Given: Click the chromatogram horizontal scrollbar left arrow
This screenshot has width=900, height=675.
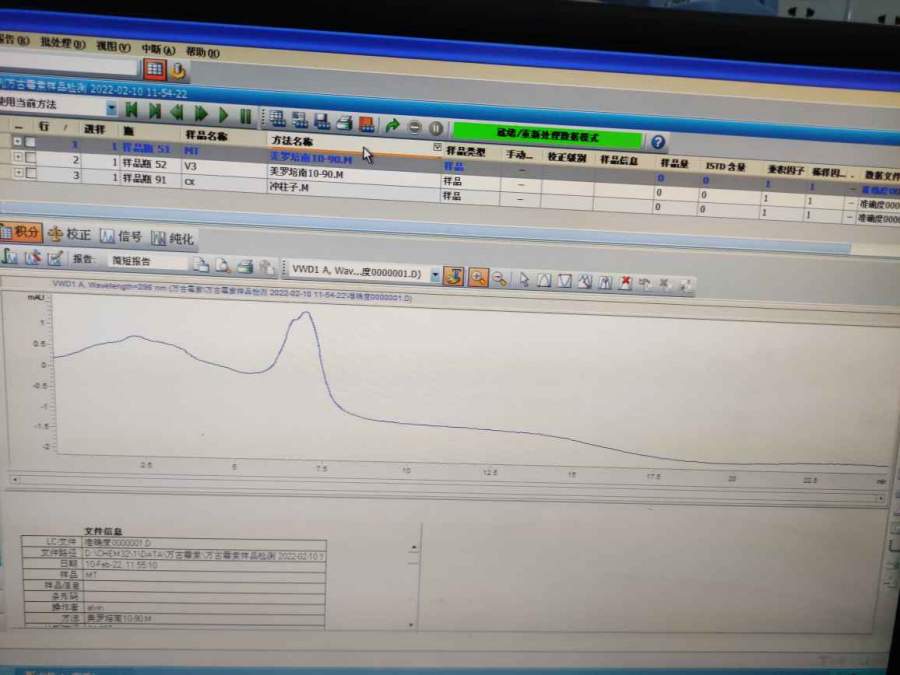Looking at the screenshot, I should (15, 480).
